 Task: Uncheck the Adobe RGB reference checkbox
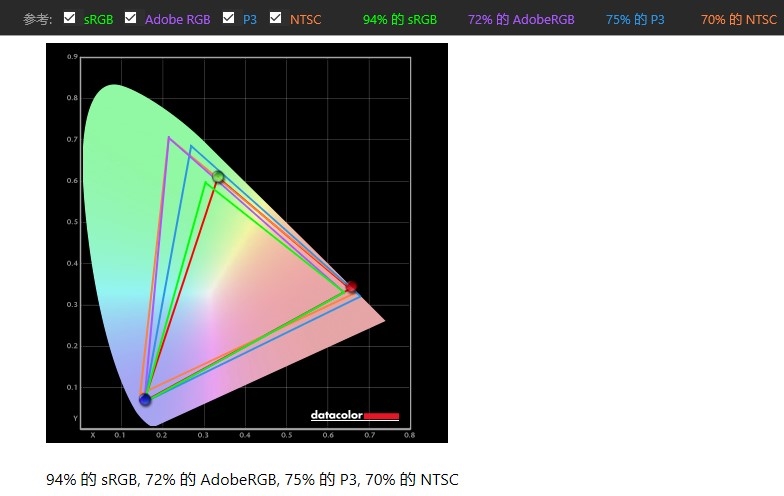pyautogui.click(x=130, y=18)
